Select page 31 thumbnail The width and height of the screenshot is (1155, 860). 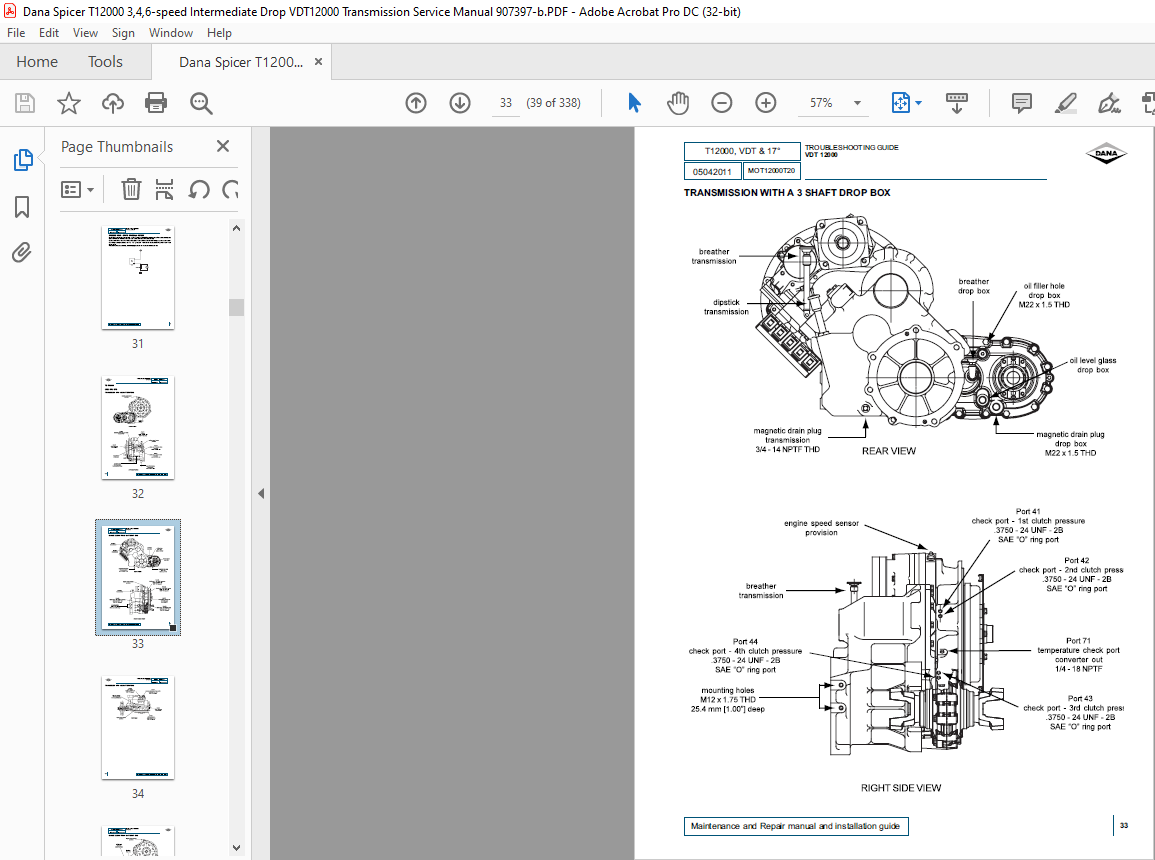pos(138,278)
